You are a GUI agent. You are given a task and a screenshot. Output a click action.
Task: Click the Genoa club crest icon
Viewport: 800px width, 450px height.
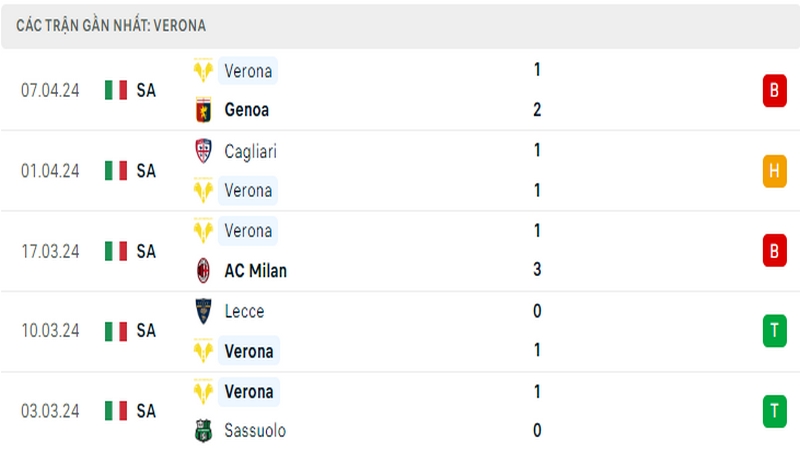(204, 110)
